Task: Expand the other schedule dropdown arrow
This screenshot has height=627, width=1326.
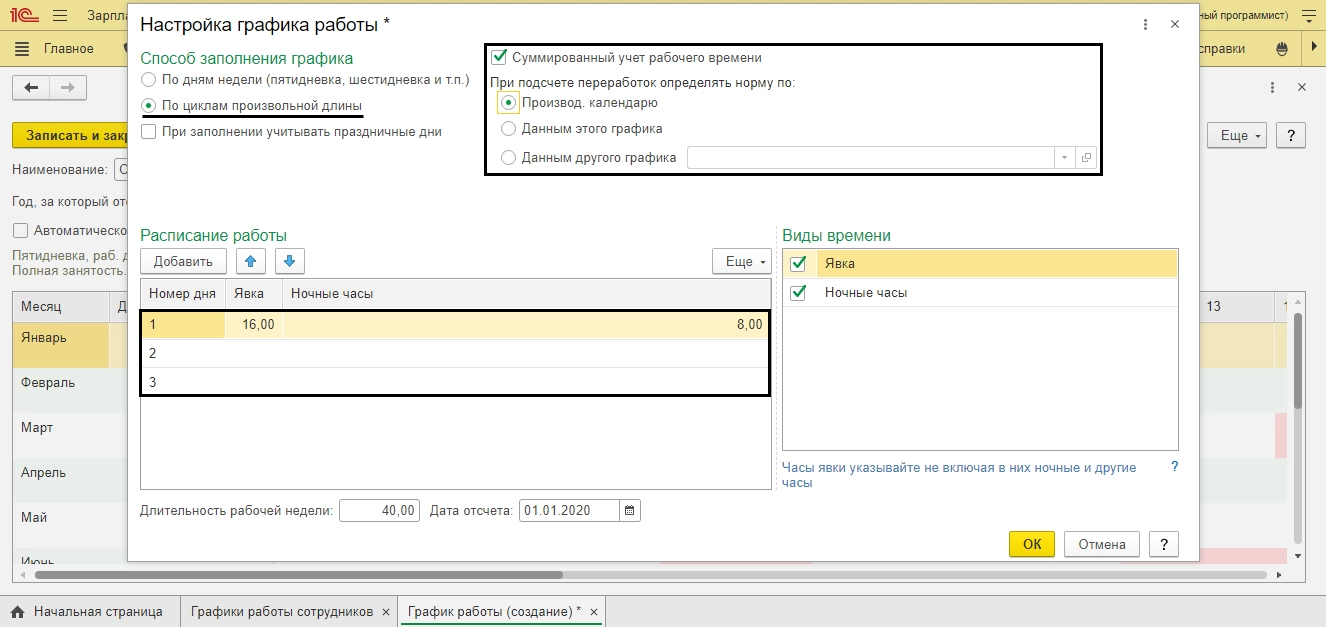Action: tap(1065, 158)
